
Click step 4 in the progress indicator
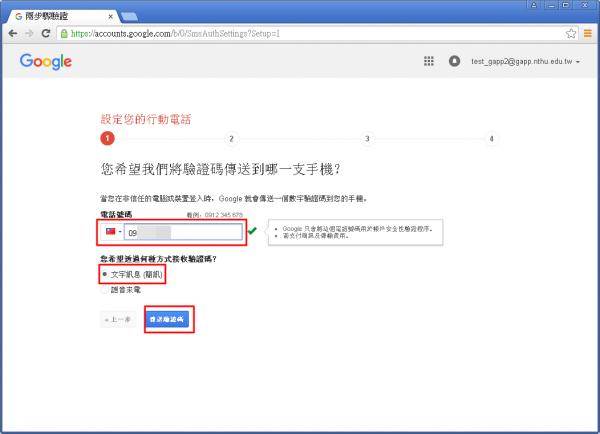click(491, 139)
